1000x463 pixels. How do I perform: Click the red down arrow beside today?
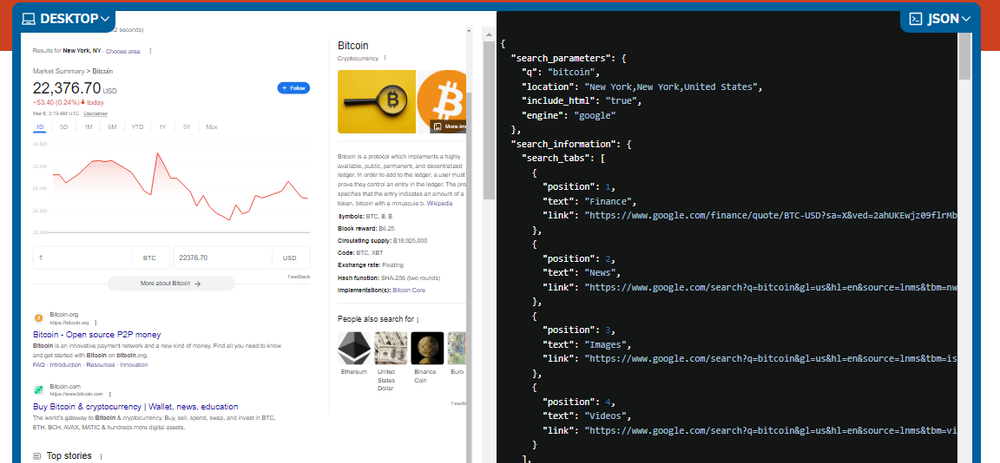coord(83,102)
